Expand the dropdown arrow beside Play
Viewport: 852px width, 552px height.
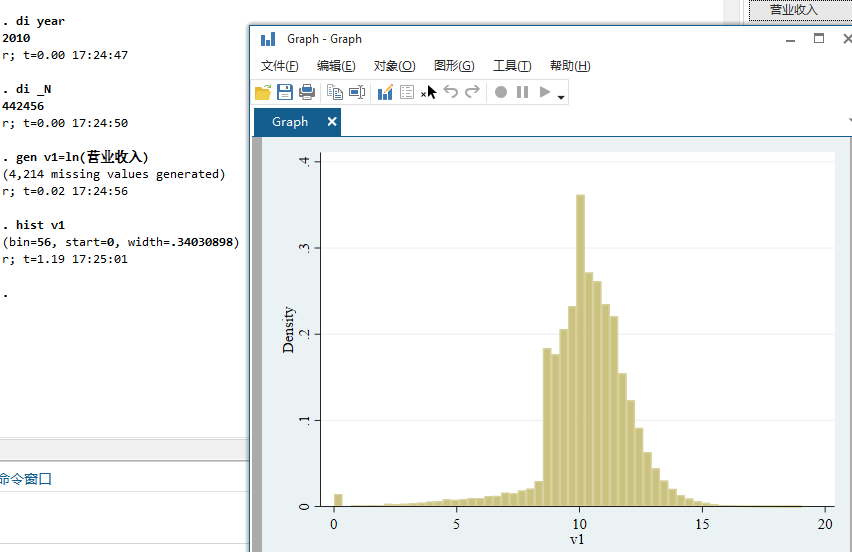[561, 97]
